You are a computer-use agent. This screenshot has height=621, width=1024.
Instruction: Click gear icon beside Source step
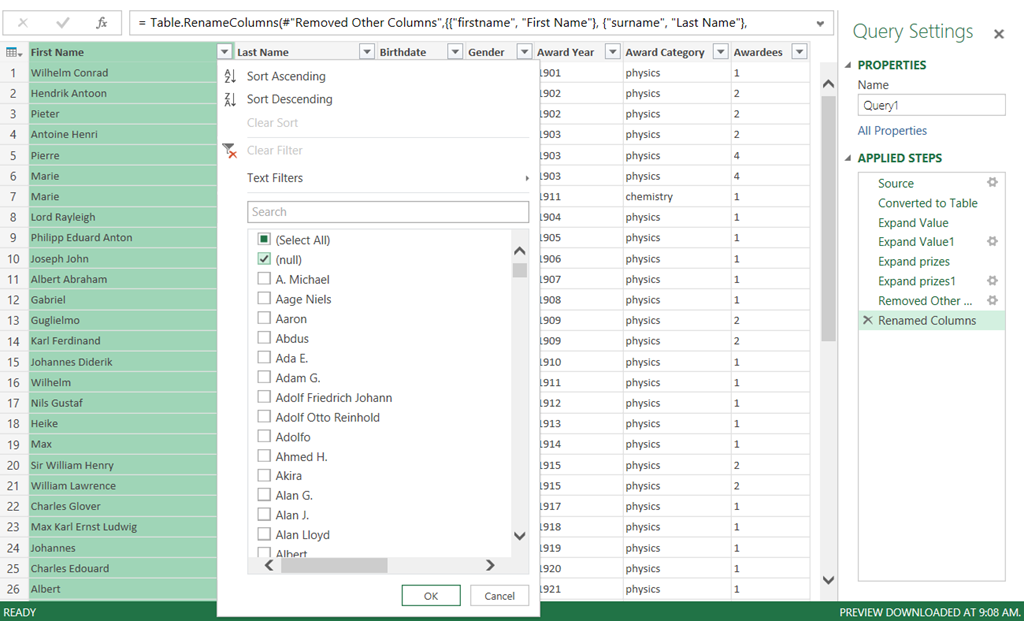click(x=992, y=183)
